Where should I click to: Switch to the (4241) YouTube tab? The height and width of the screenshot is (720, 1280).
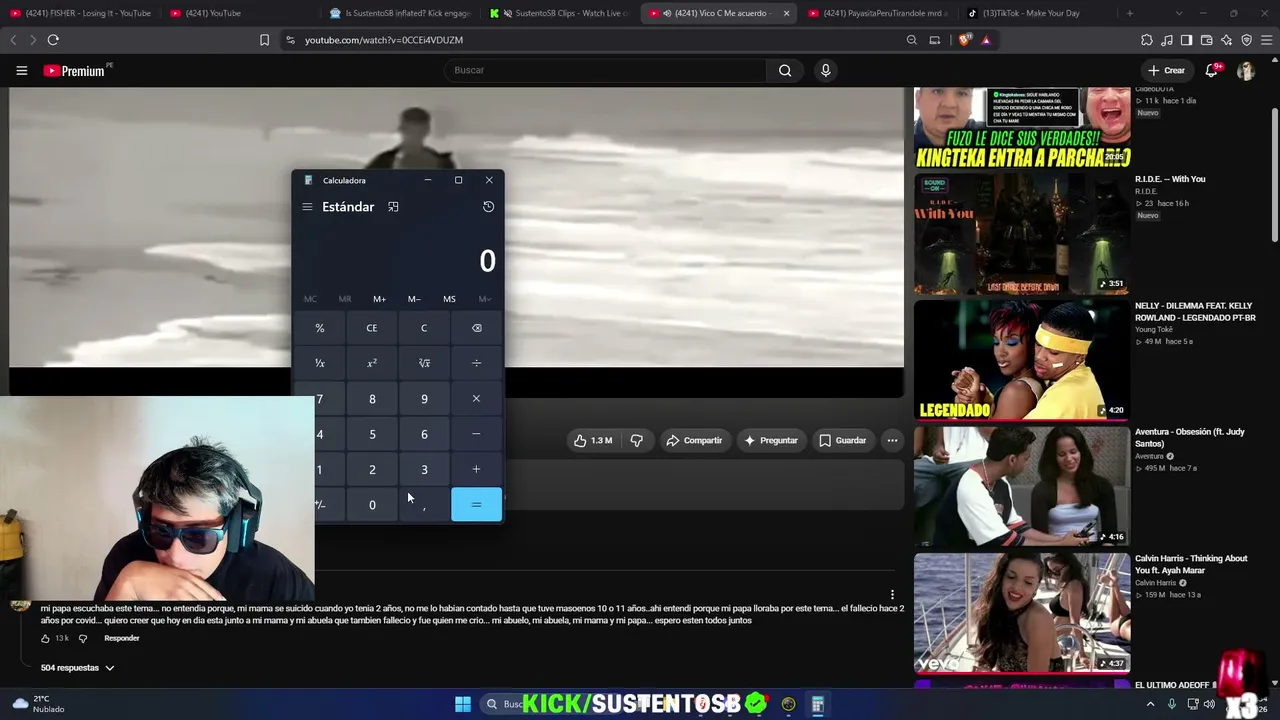coord(240,13)
